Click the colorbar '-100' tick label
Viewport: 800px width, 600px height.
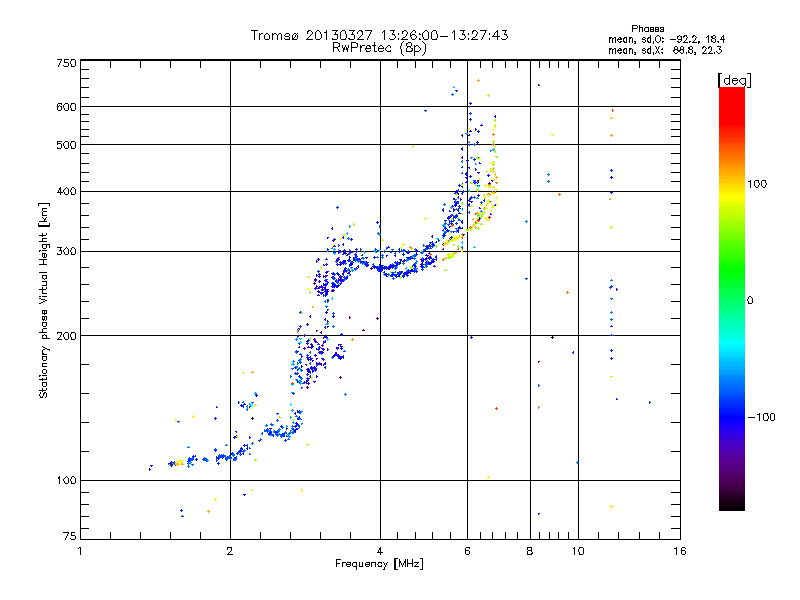click(762, 417)
